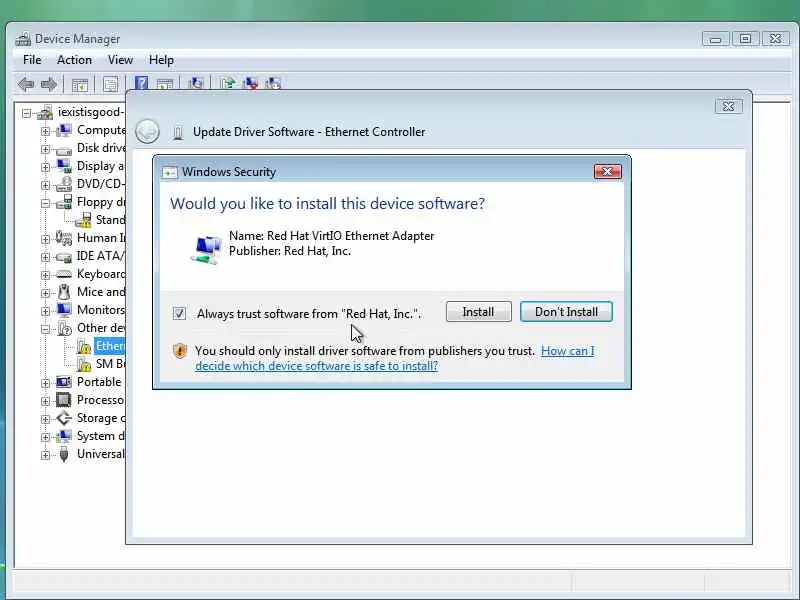The height and width of the screenshot is (600, 800).
Task: Select the 'iexistisgood-' root computer label
Action: point(91,112)
